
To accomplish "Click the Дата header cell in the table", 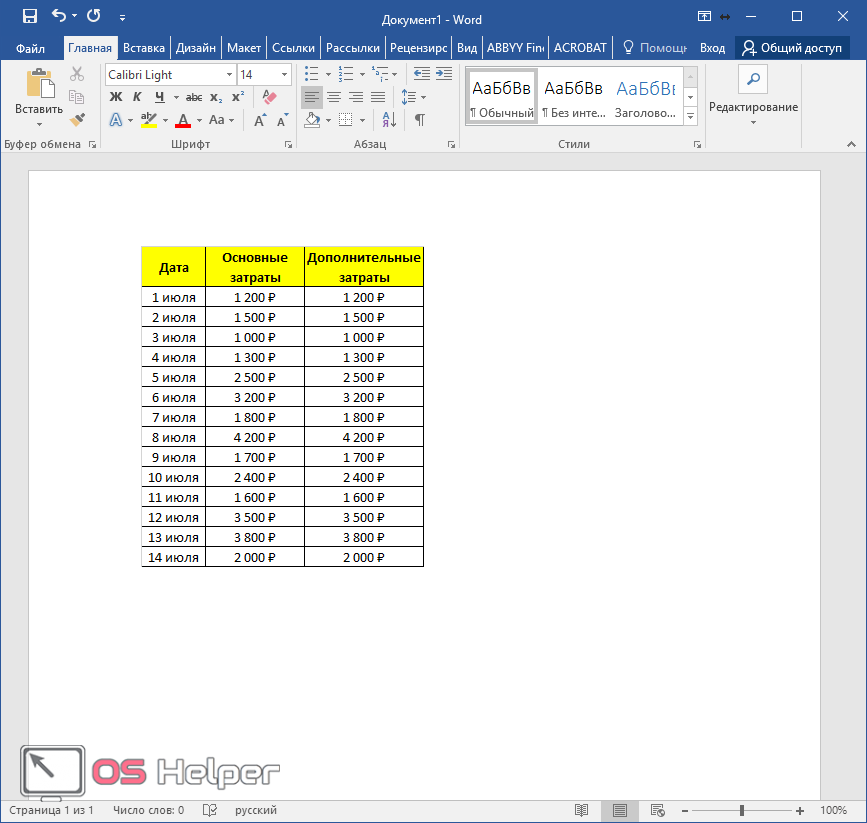I will 174,267.
